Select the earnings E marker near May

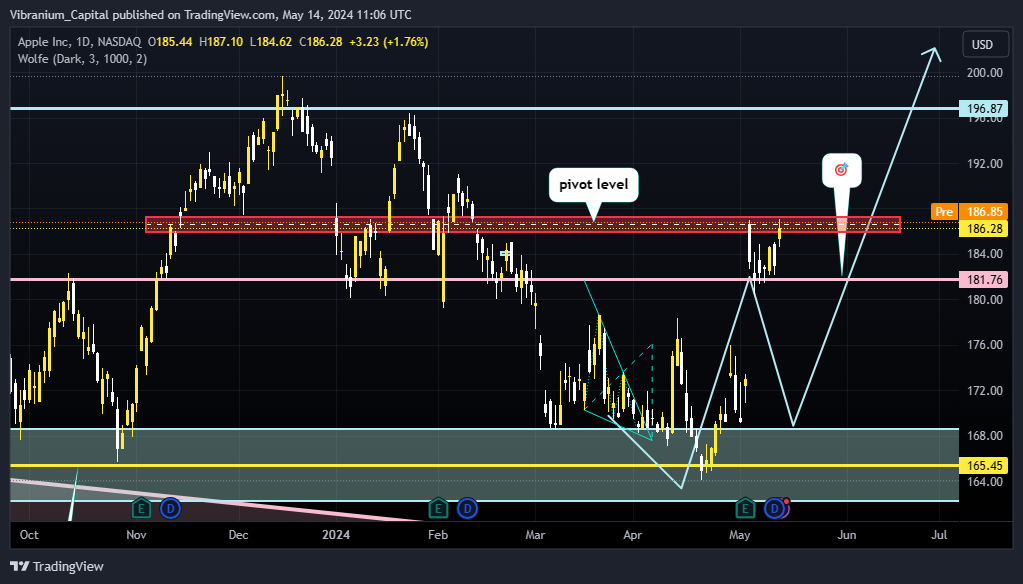(x=745, y=508)
